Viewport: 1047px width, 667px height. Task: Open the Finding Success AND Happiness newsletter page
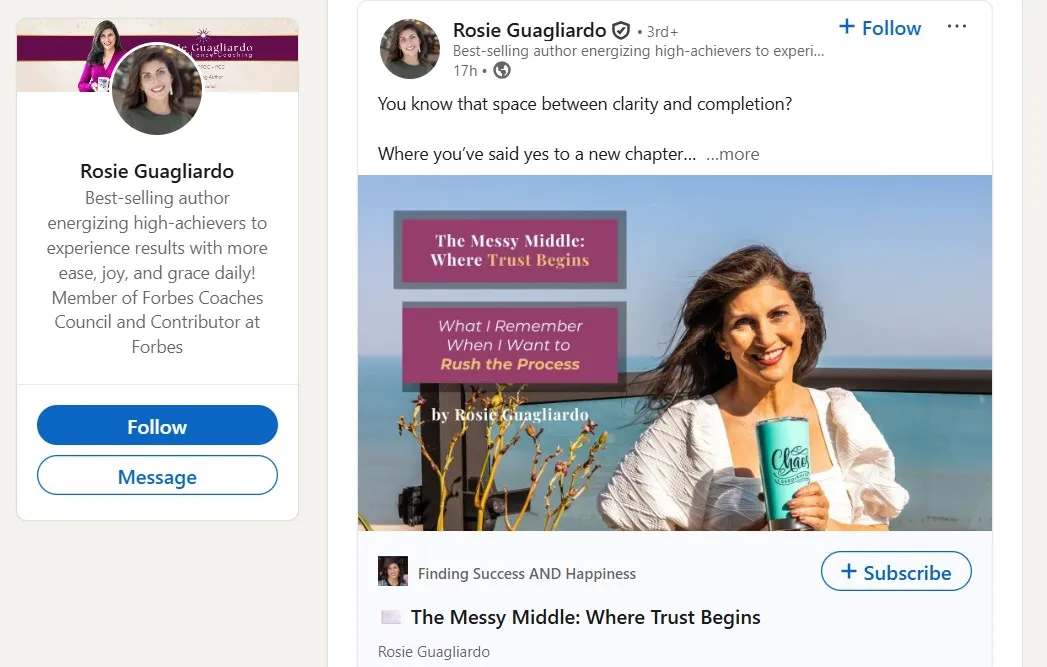526,573
